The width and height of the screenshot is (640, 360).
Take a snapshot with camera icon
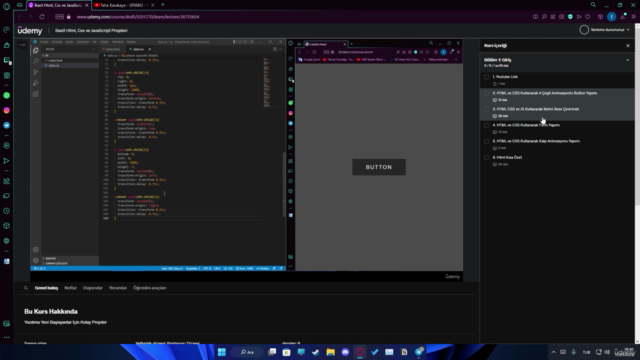coord(562,17)
